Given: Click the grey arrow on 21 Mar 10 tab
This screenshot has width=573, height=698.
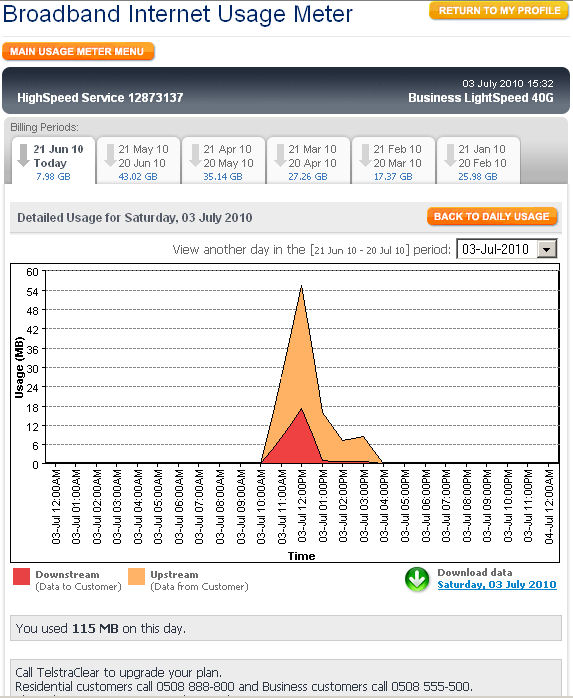Looking at the screenshot, I should pyautogui.click(x=280, y=155).
